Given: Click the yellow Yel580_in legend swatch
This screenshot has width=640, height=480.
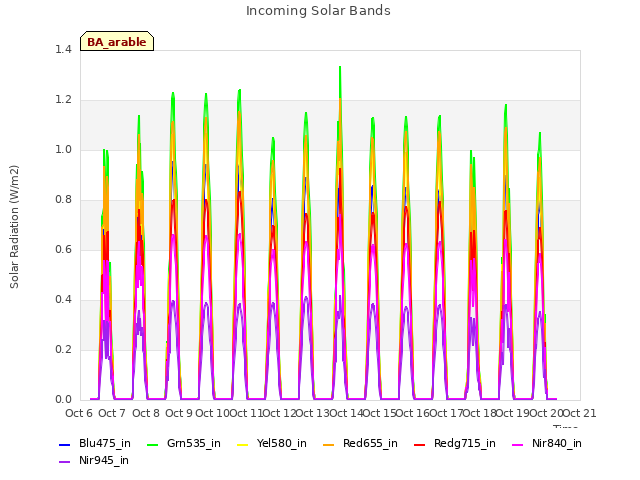Looking at the screenshot, I should click(x=242, y=444).
